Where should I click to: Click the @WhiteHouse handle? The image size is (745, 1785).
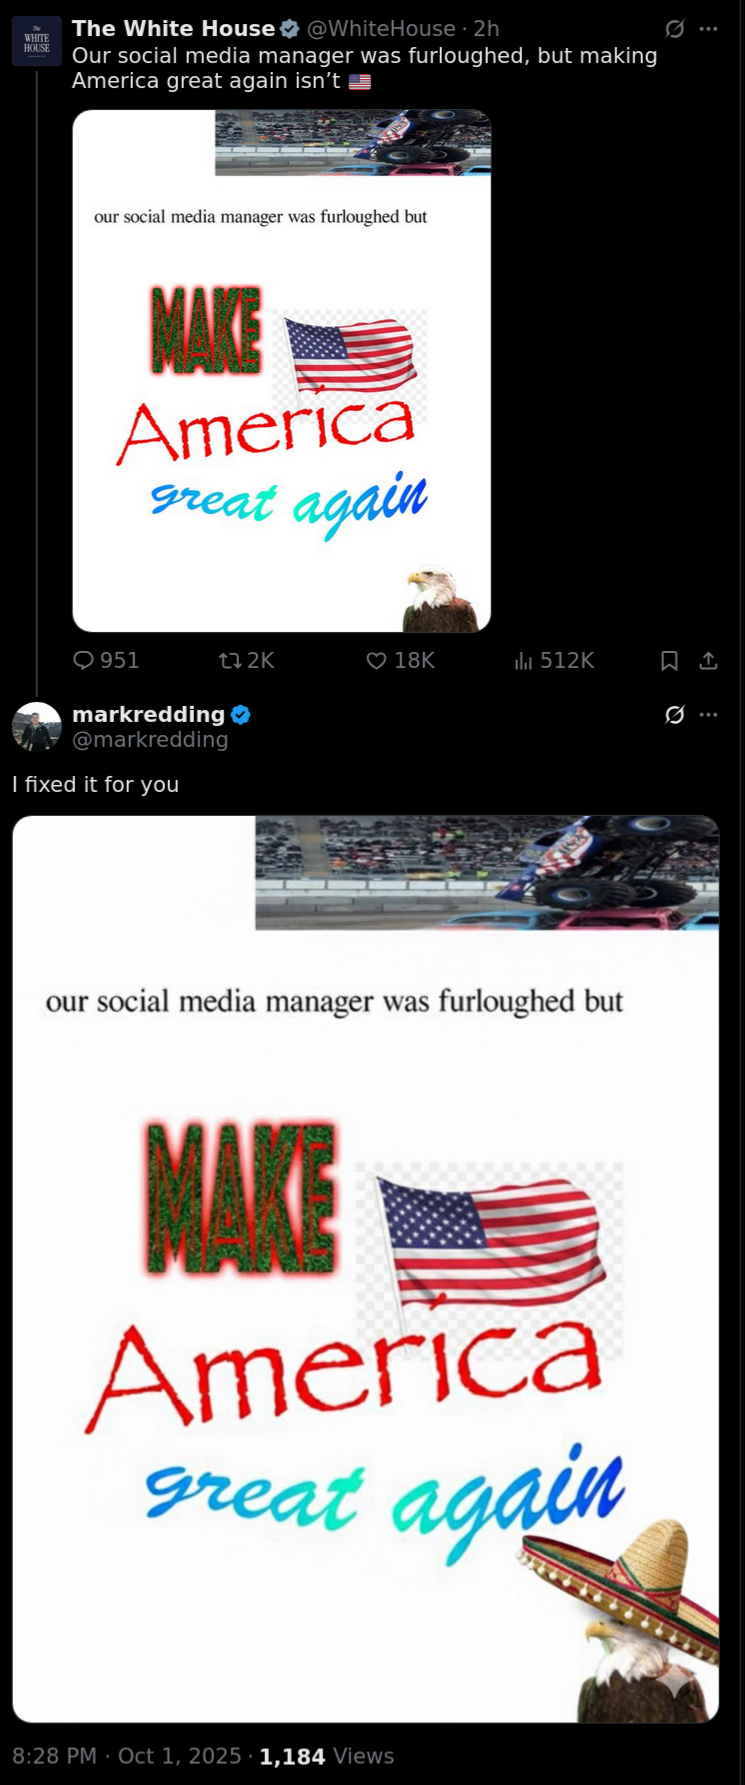(x=381, y=29)
